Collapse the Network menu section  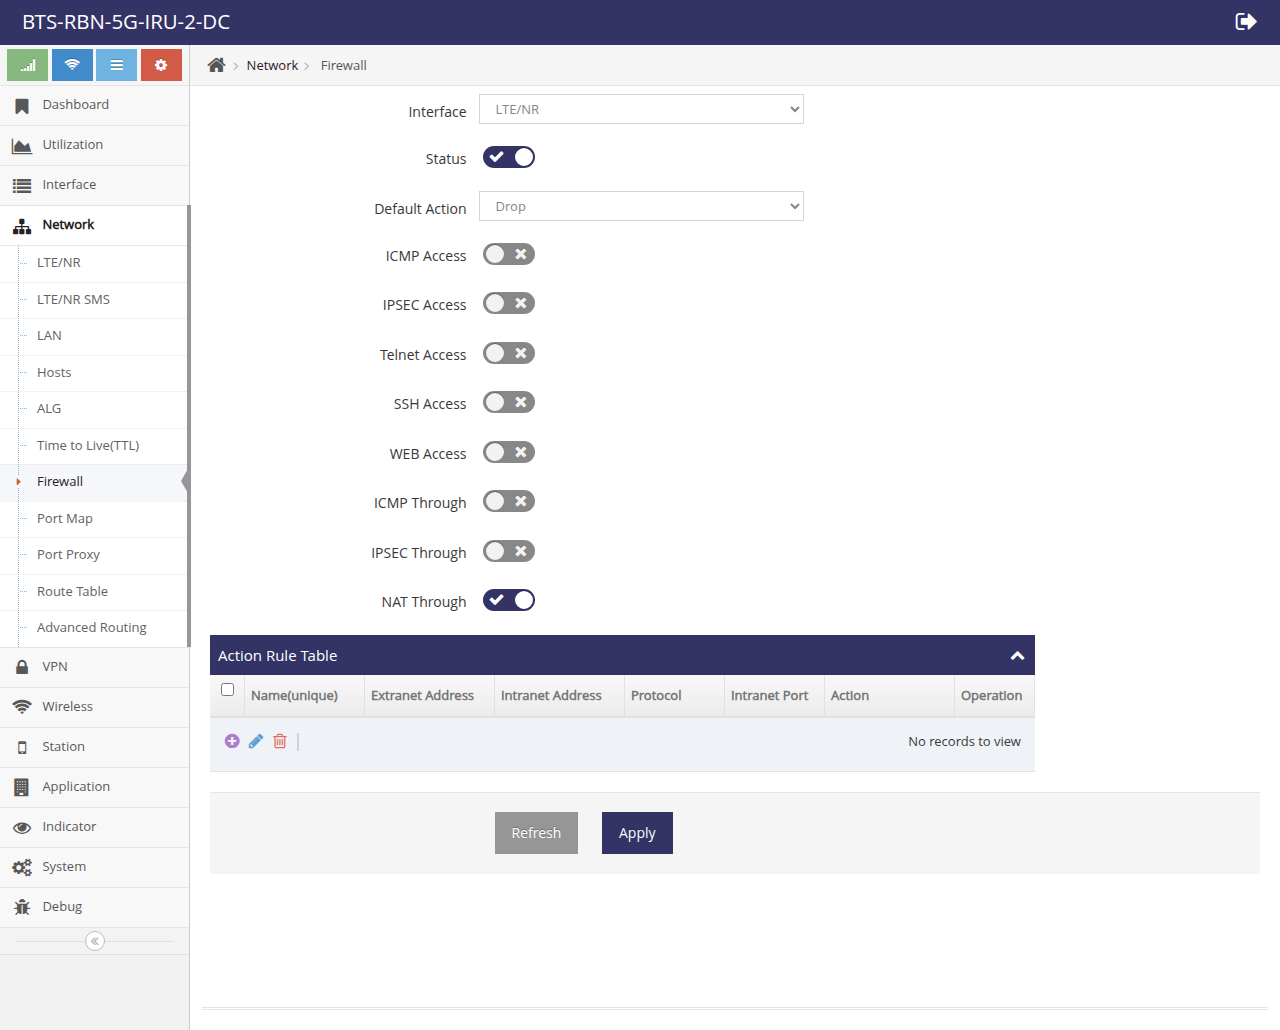[94, 225]
